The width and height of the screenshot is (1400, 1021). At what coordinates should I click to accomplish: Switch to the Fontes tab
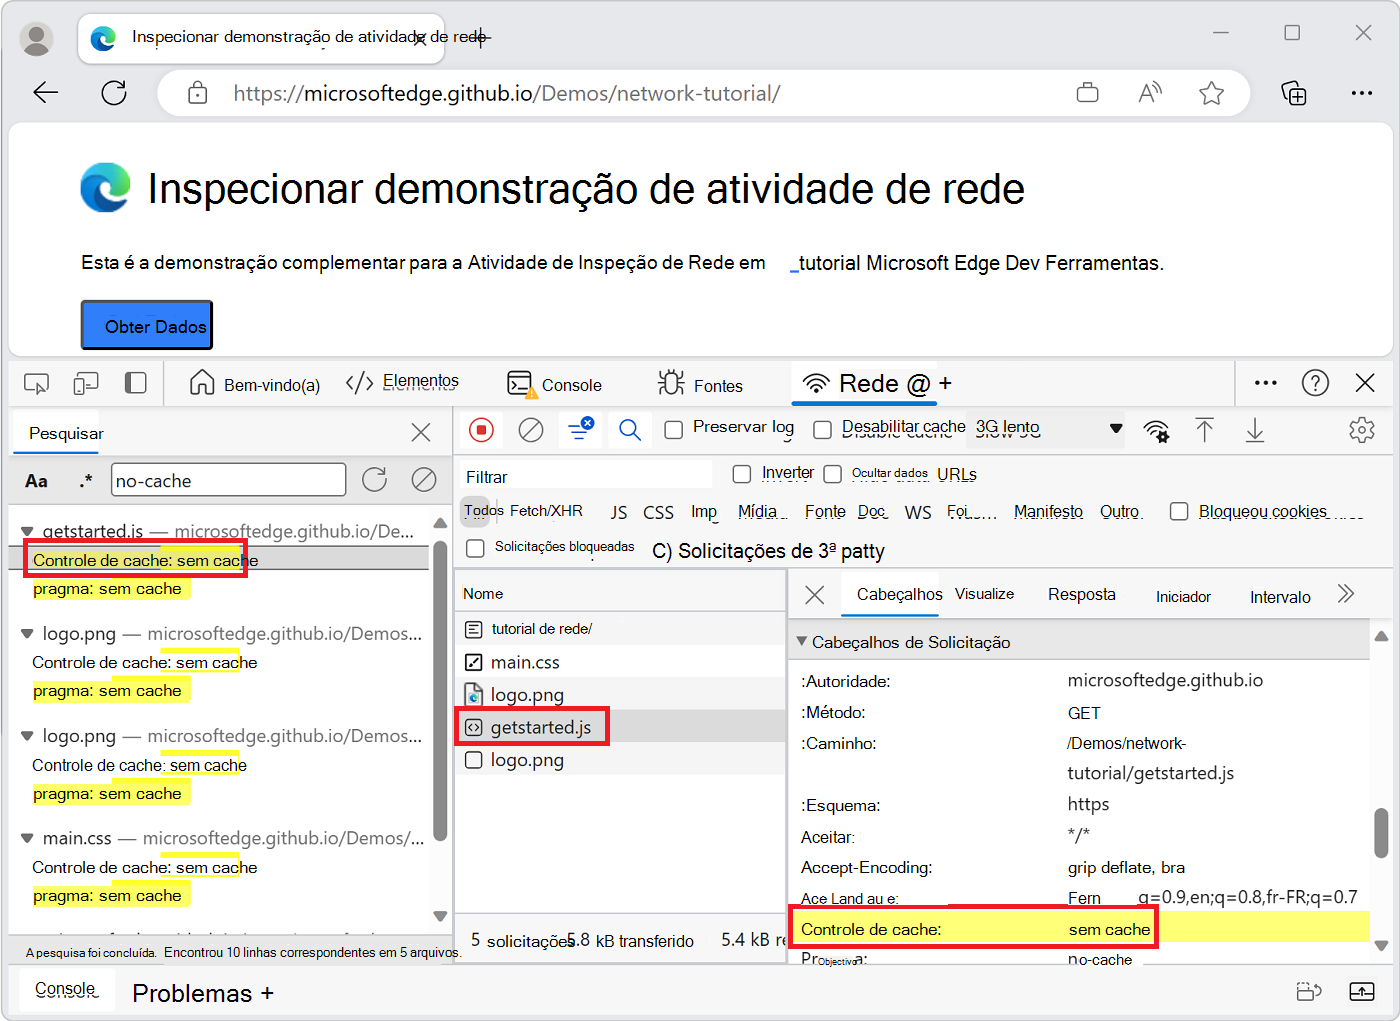[x=701, y=384]
